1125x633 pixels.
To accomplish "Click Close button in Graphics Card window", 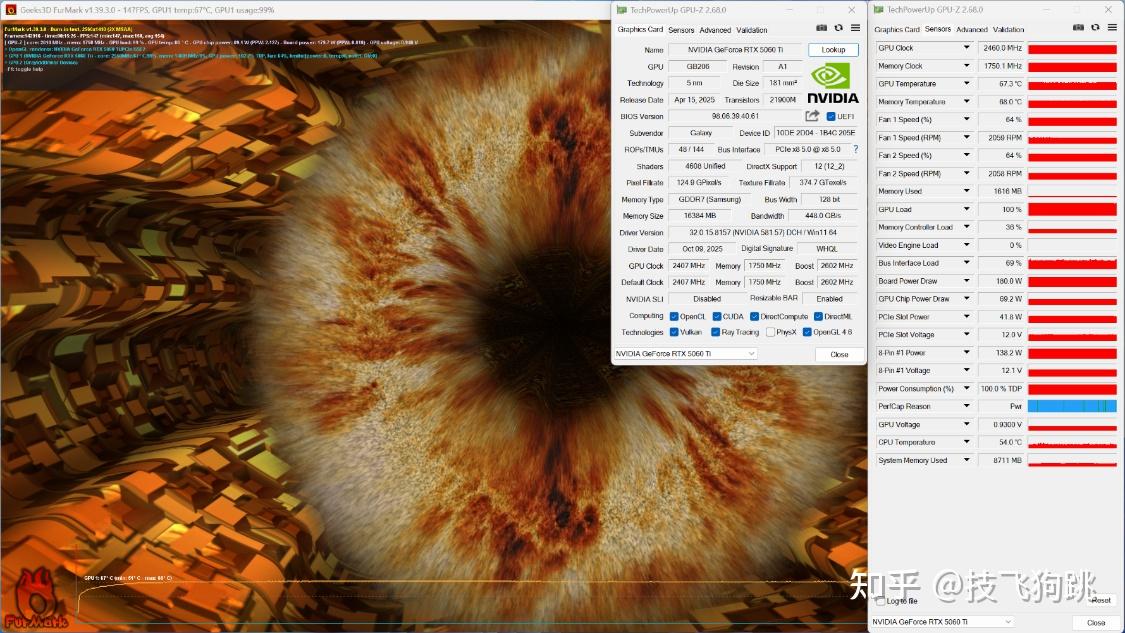I will point(839,355).
